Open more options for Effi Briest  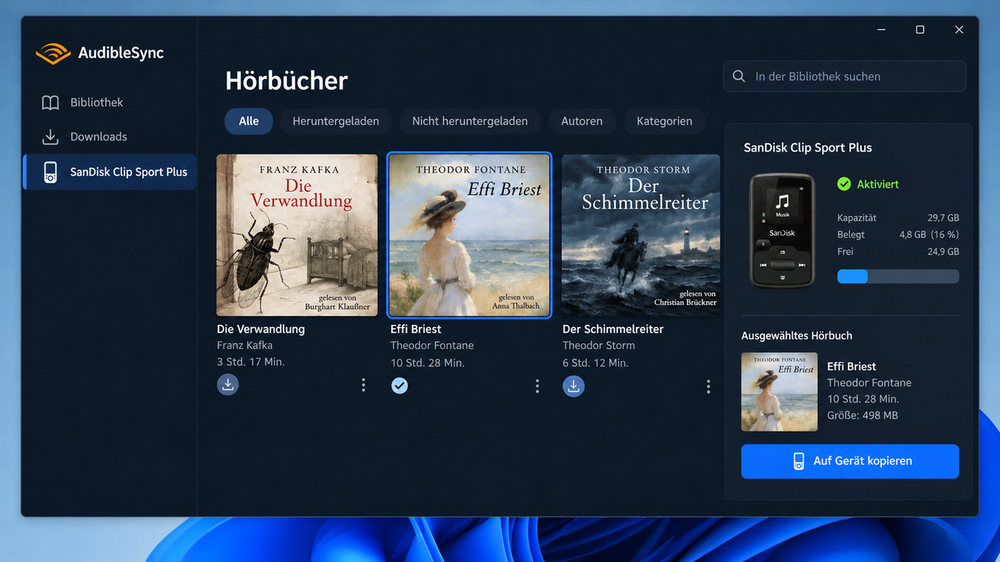(537, 386)
